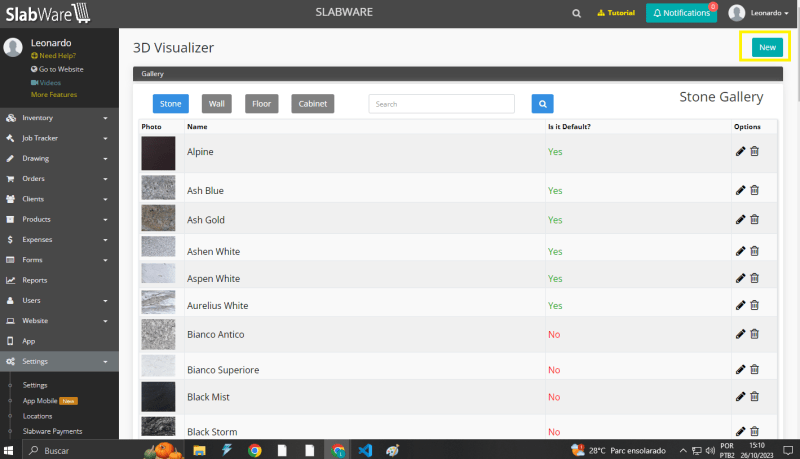This screenshot has width=800, height=459.
Task: Open Visual Studio Code from the taskbar
Action: pyautogui.click(x=365, y=450)
